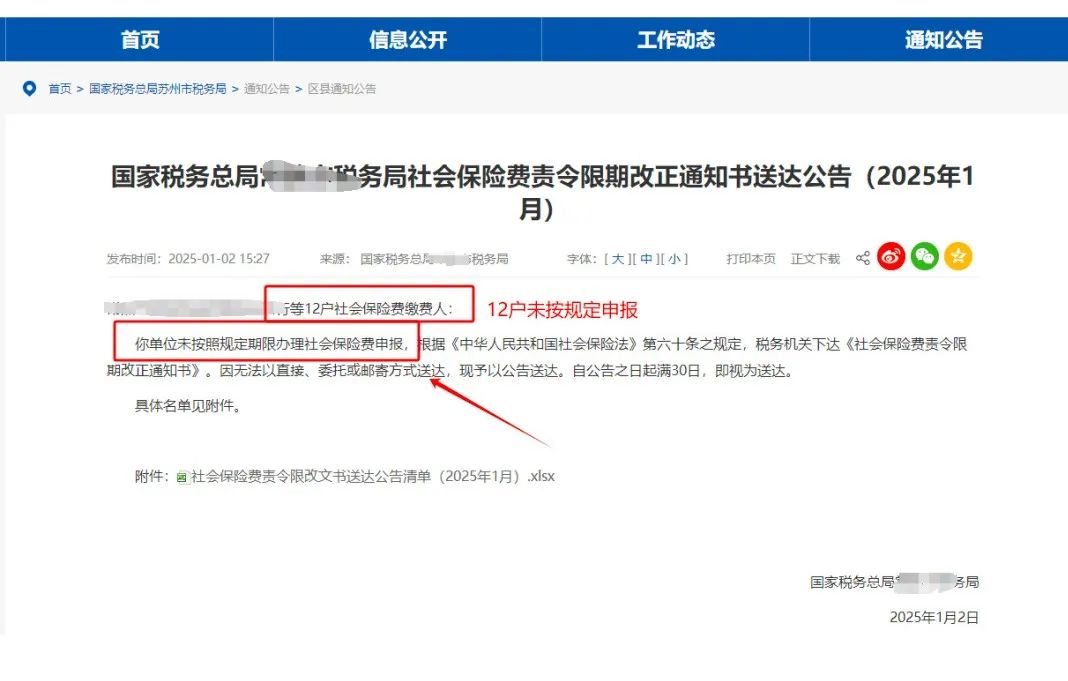
Task: Click the yellow QZone star icon
Action: click(958, 257)
